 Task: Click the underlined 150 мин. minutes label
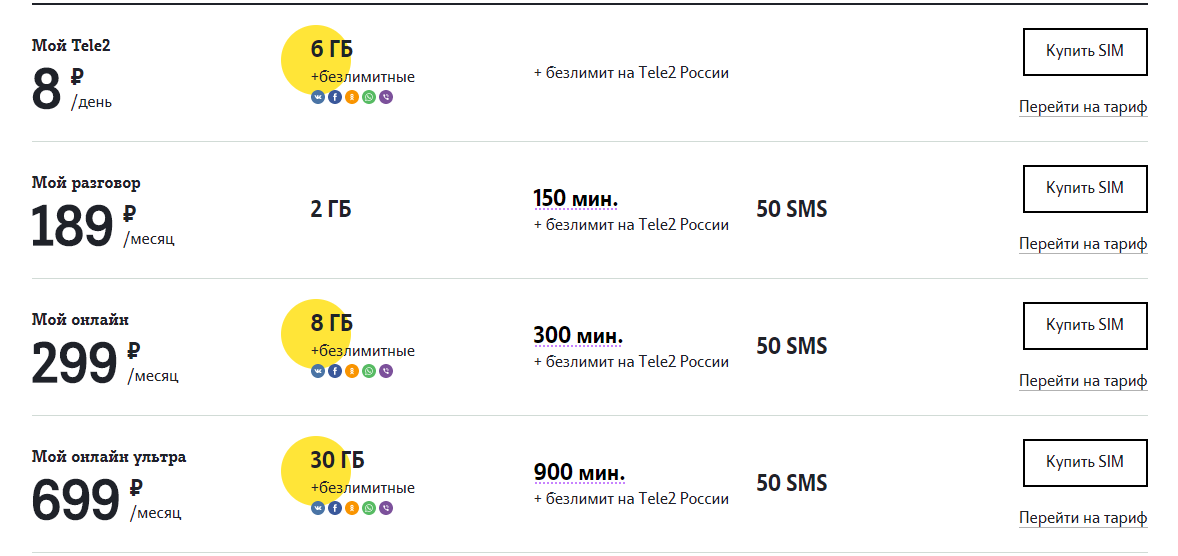575,199
